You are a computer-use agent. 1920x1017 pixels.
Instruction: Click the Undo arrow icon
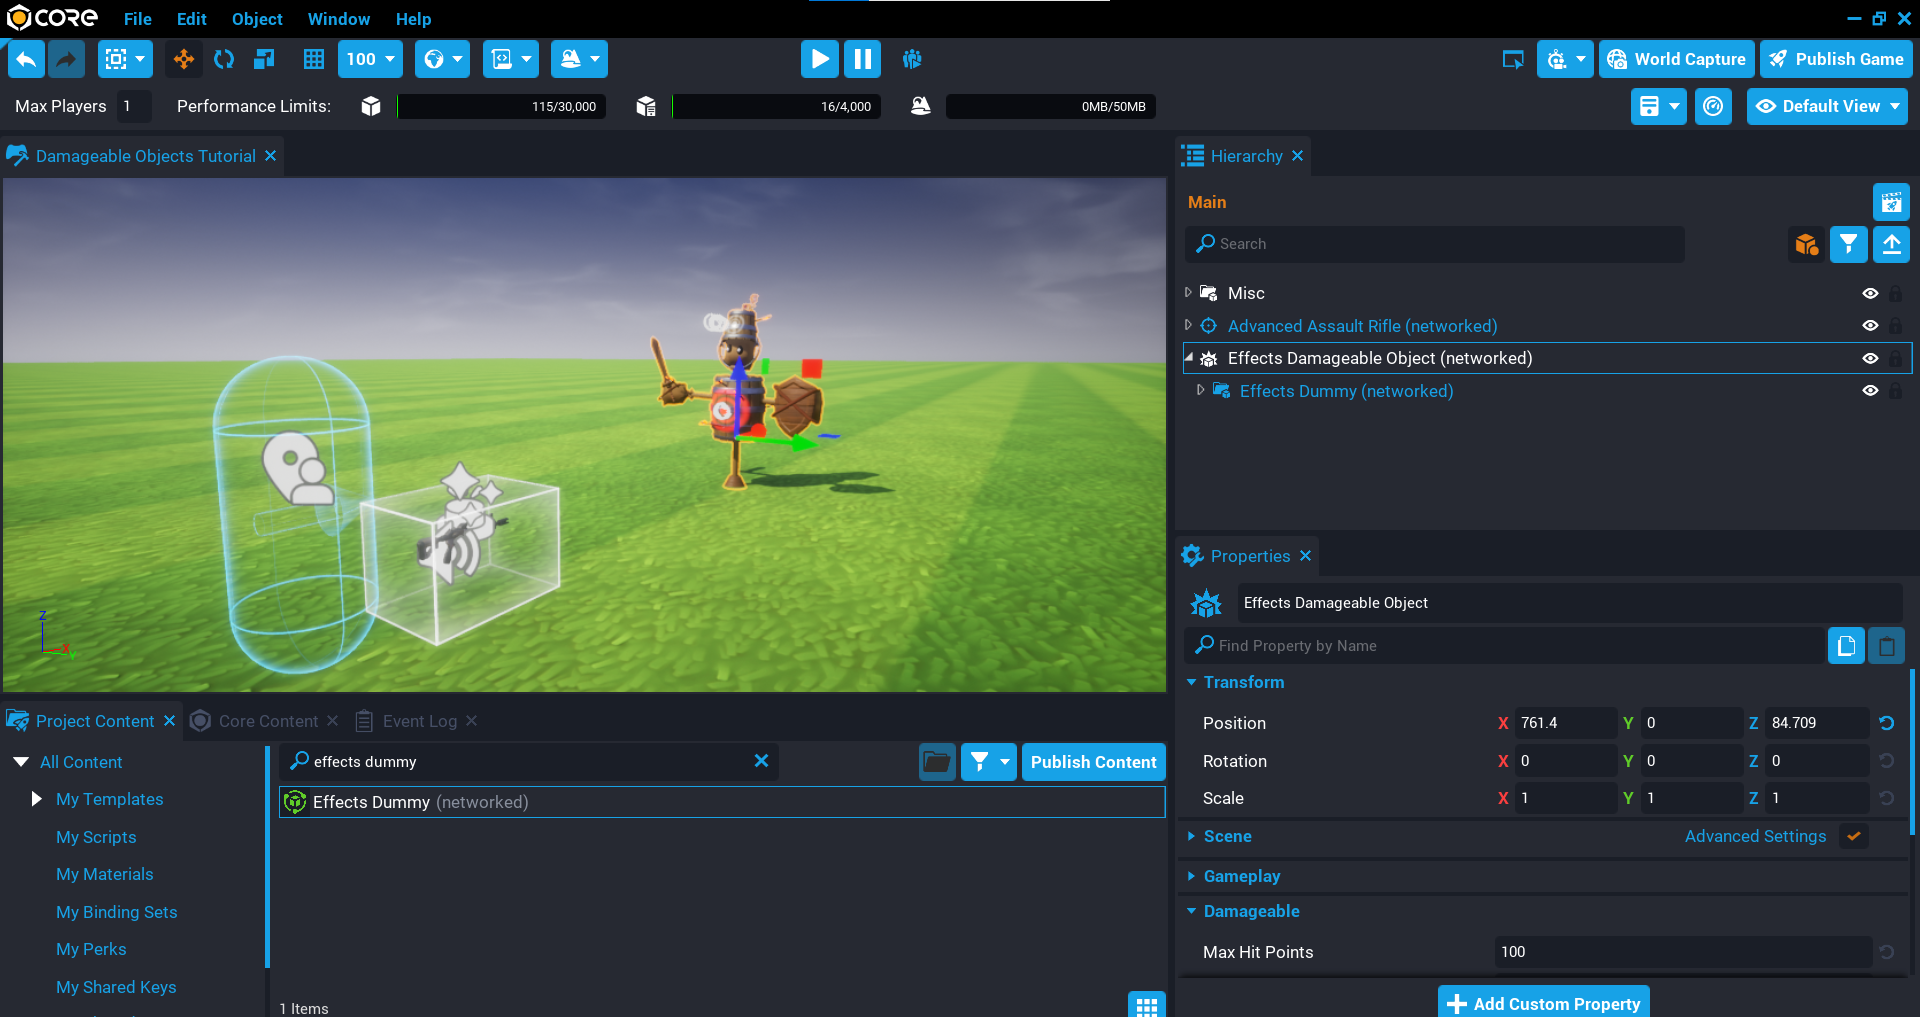click(x=26, y=59)
